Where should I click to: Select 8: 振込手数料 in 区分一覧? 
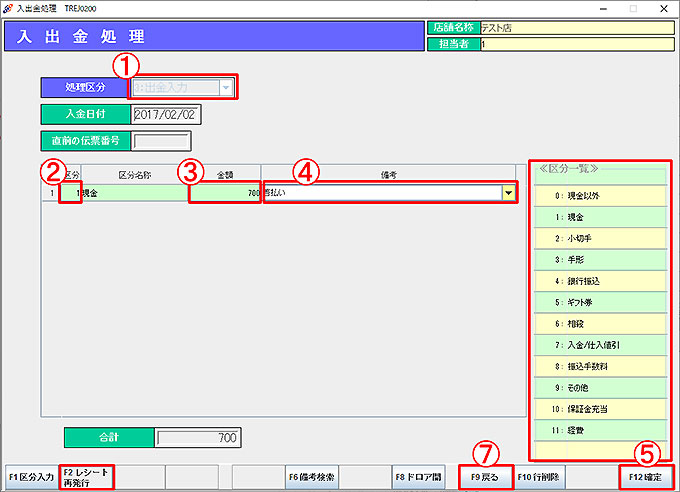(x=600, y=366)
